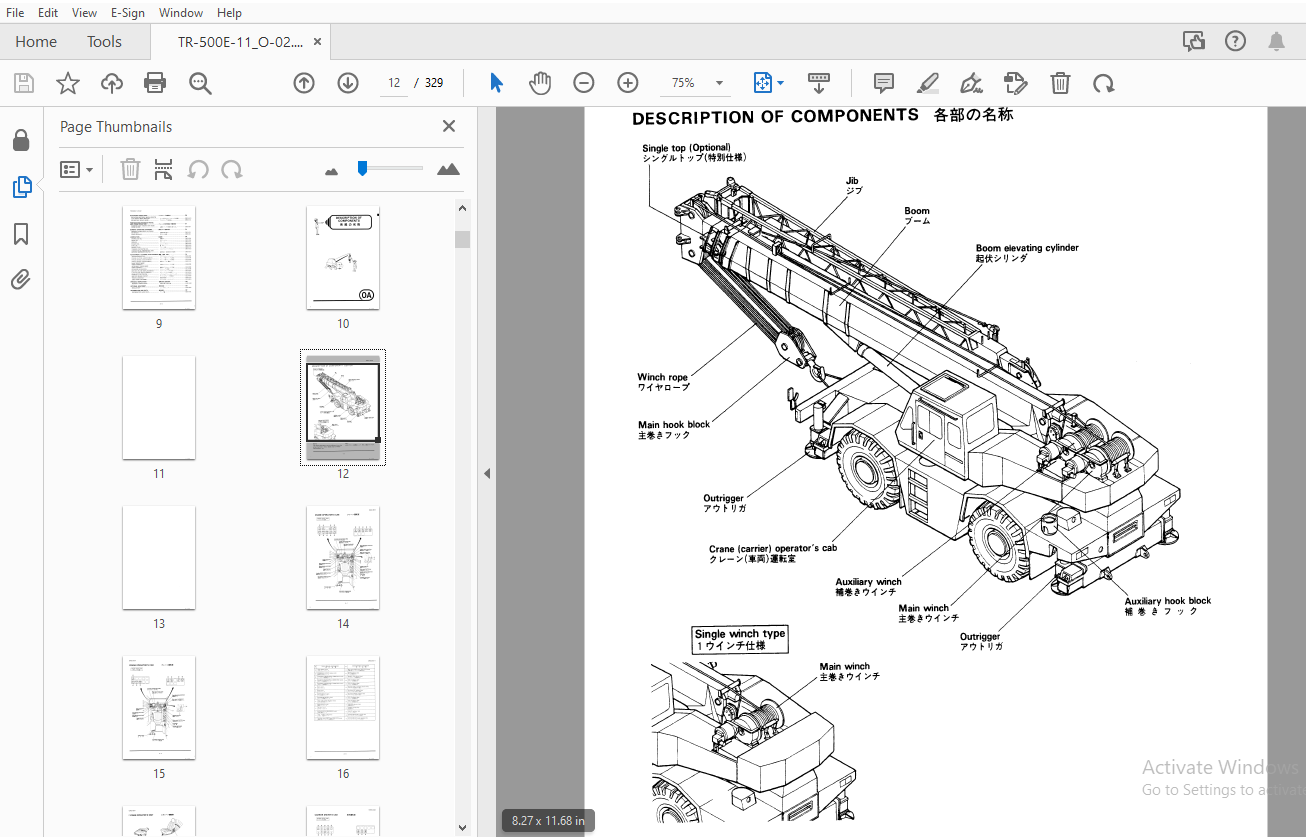
Task: Switch to the Home tab
Action: tap(36, 41)
